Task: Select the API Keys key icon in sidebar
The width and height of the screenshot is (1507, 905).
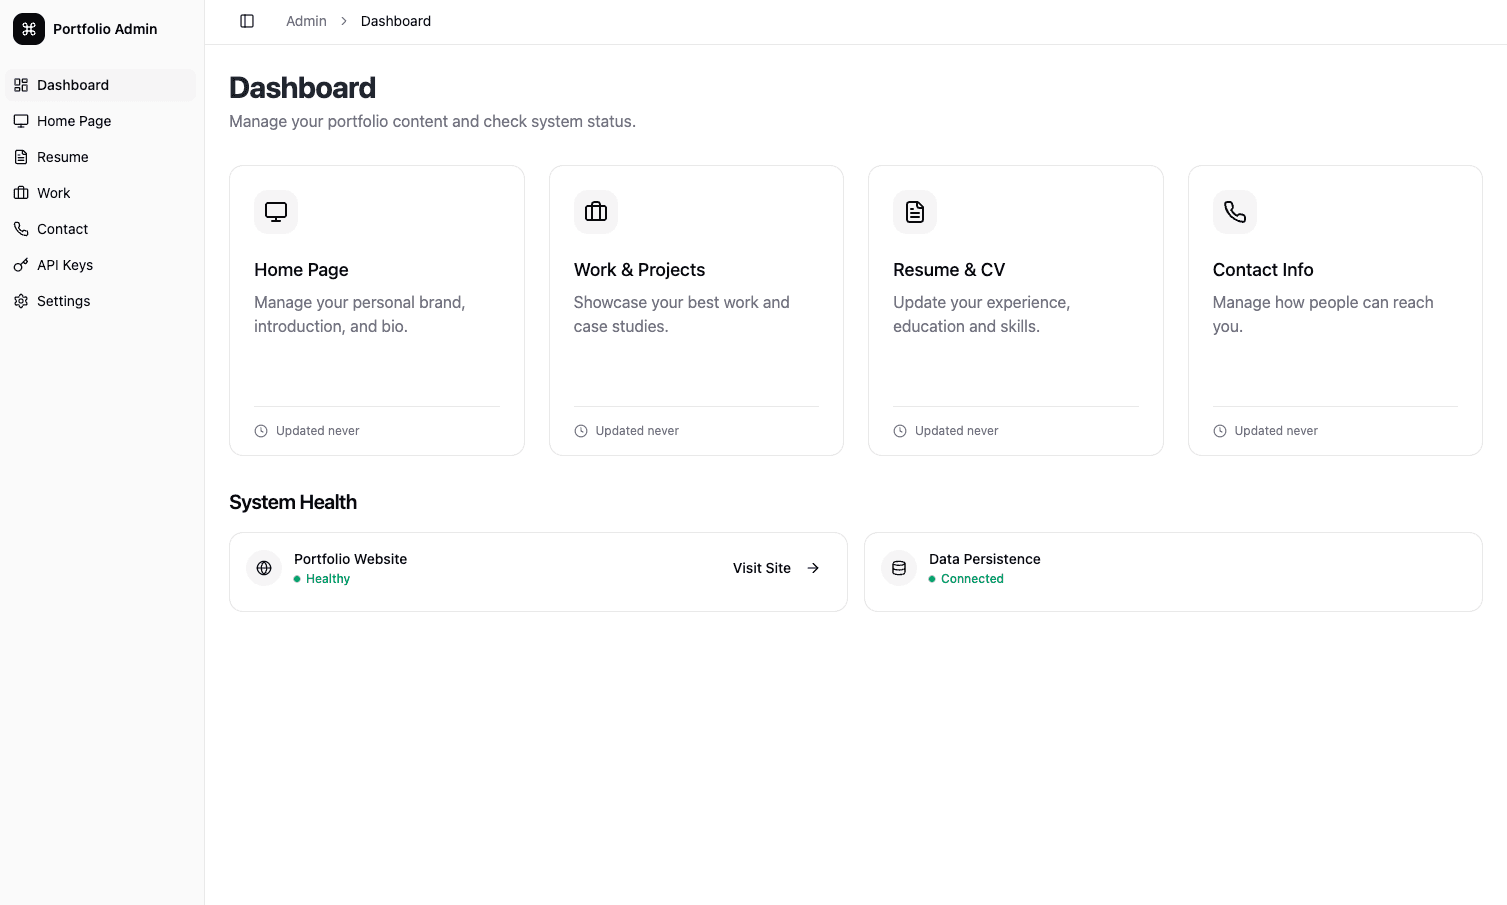Action: [21, 264]
